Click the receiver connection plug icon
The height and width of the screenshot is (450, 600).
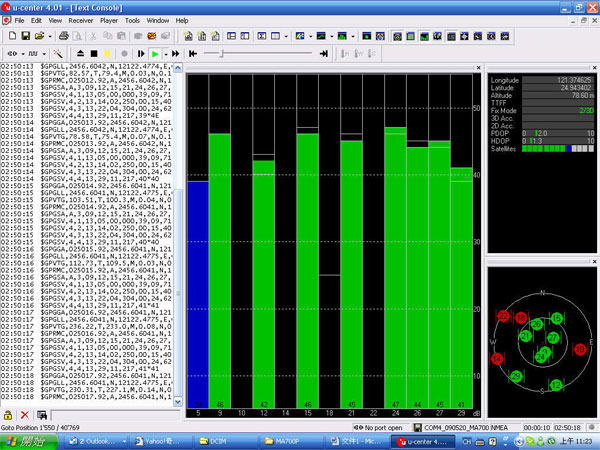click(12, 54)
